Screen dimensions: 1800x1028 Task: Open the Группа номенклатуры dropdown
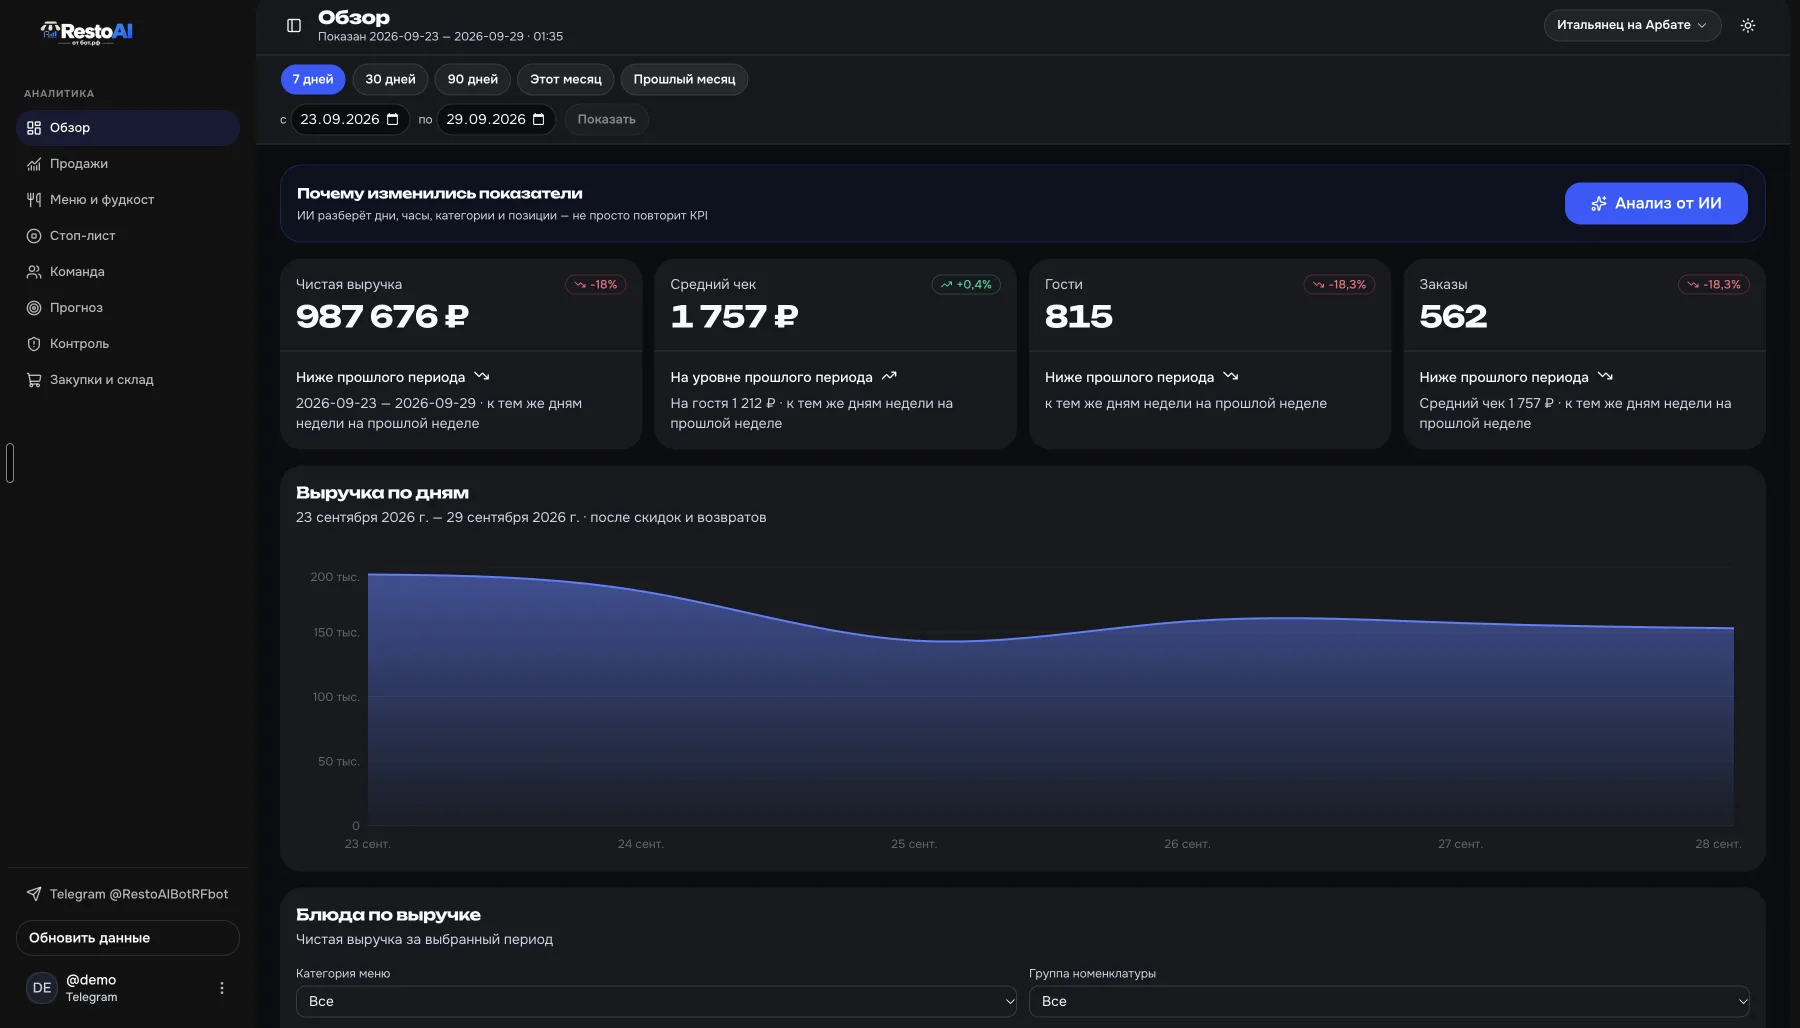[1389, 1001]
